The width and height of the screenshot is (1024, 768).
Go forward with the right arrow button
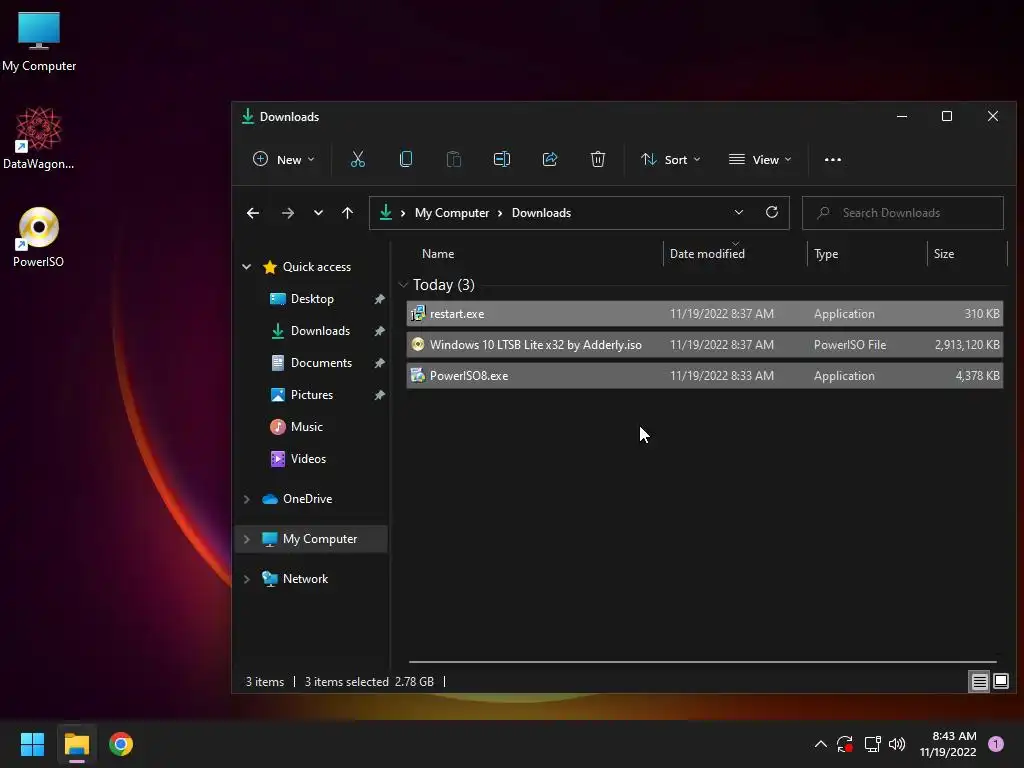[287, 213]
